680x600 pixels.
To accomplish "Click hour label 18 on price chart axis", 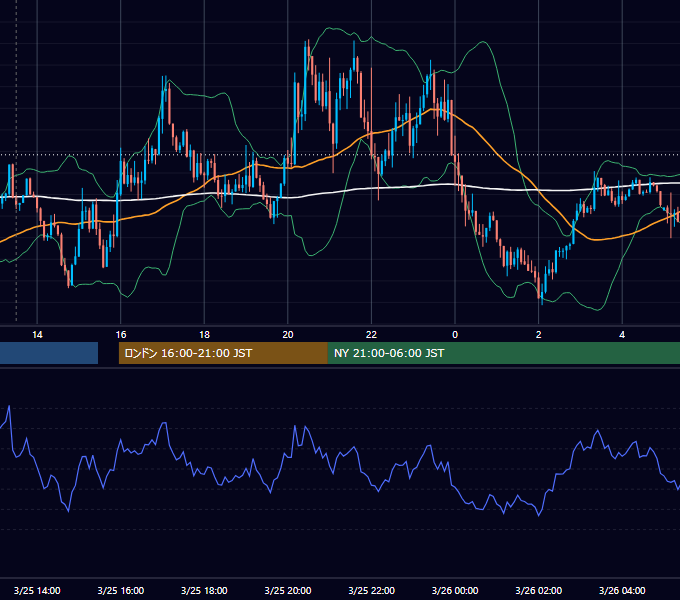I will tap(204, 335).
